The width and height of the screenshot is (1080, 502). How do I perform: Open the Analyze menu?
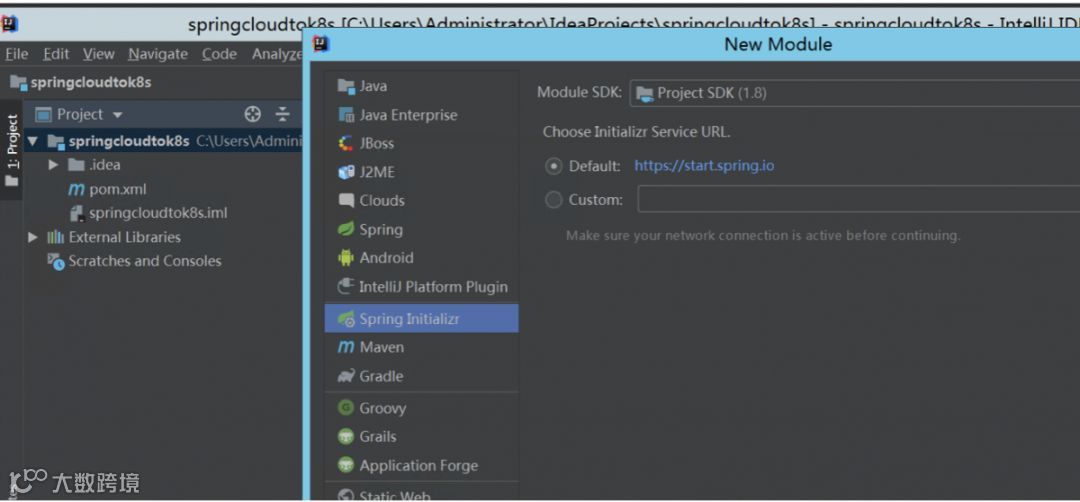(277, 54)
